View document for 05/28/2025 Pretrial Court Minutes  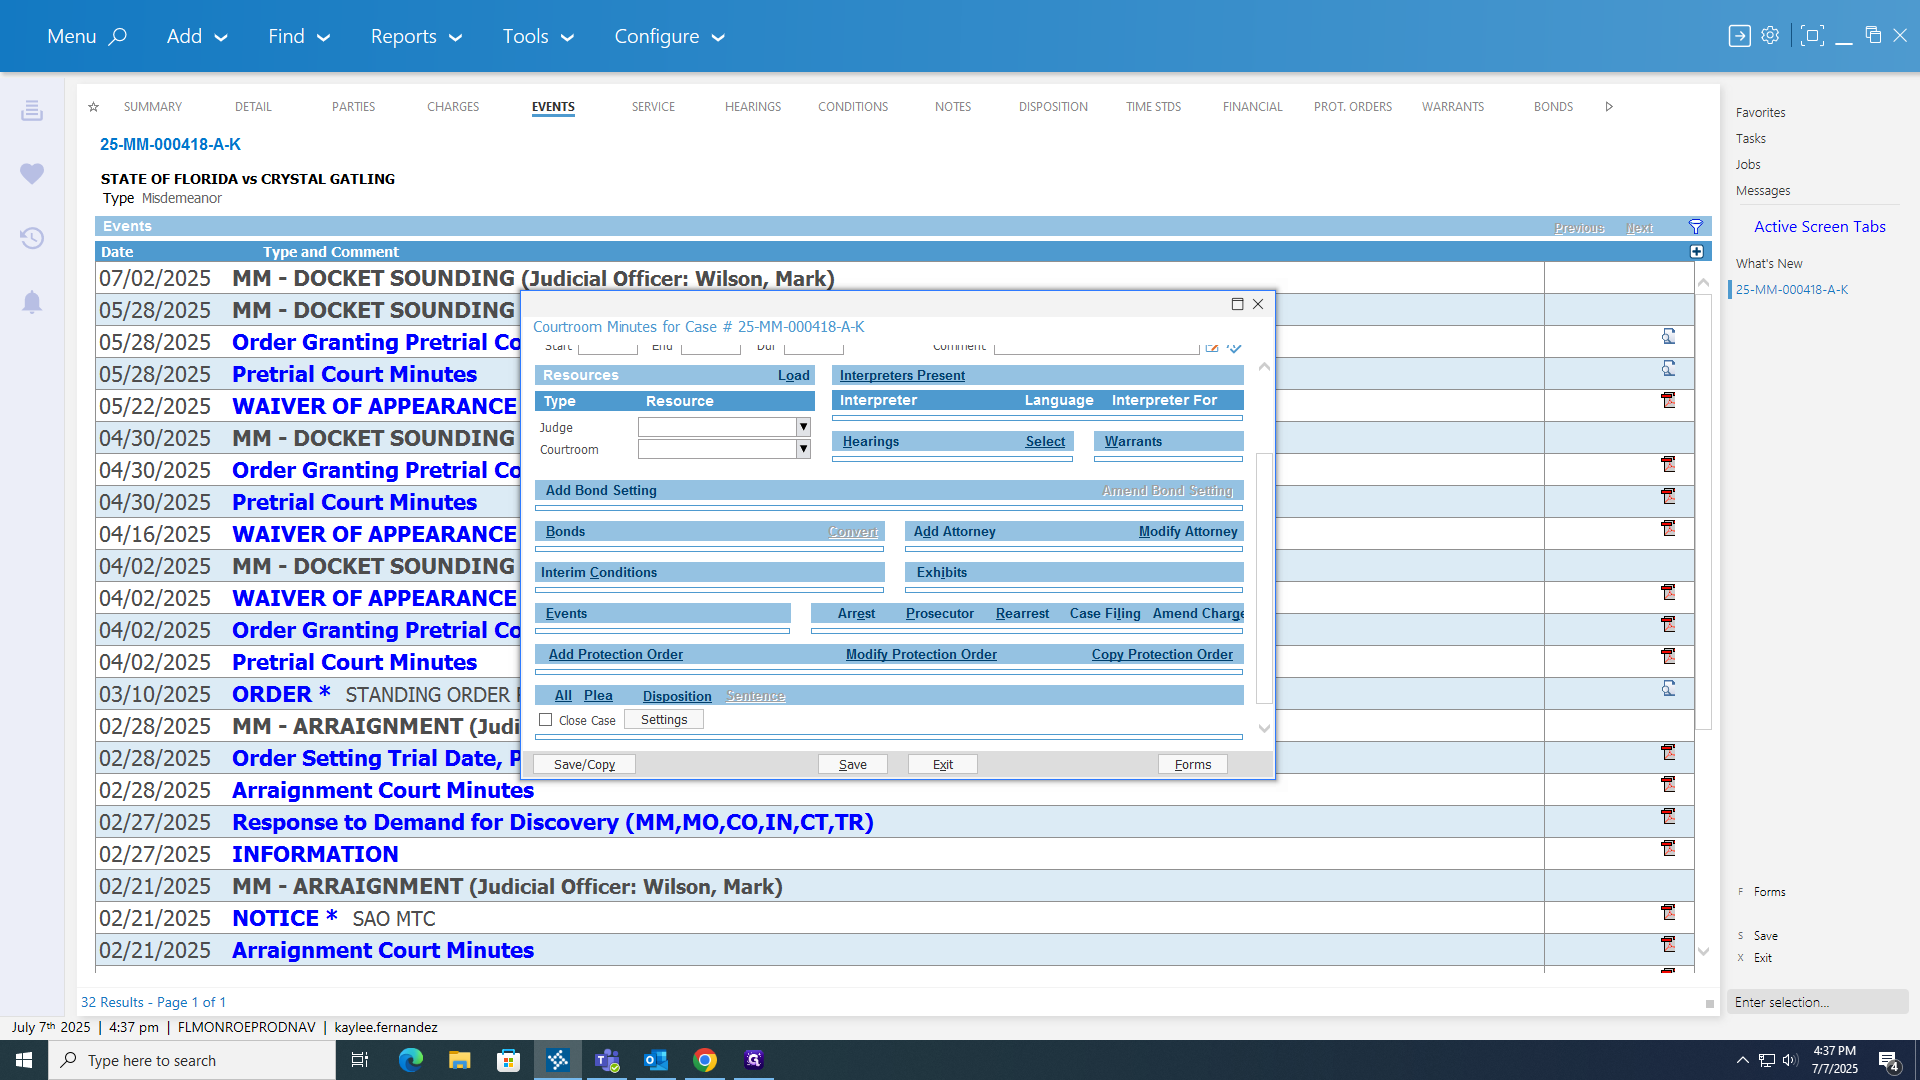[x=1668, y=369]
